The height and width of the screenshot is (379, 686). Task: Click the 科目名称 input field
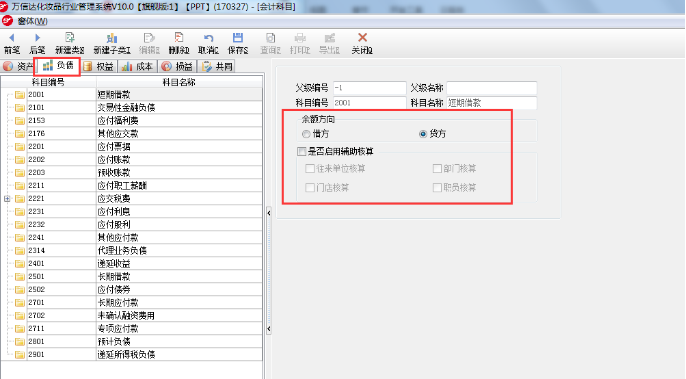491,103
